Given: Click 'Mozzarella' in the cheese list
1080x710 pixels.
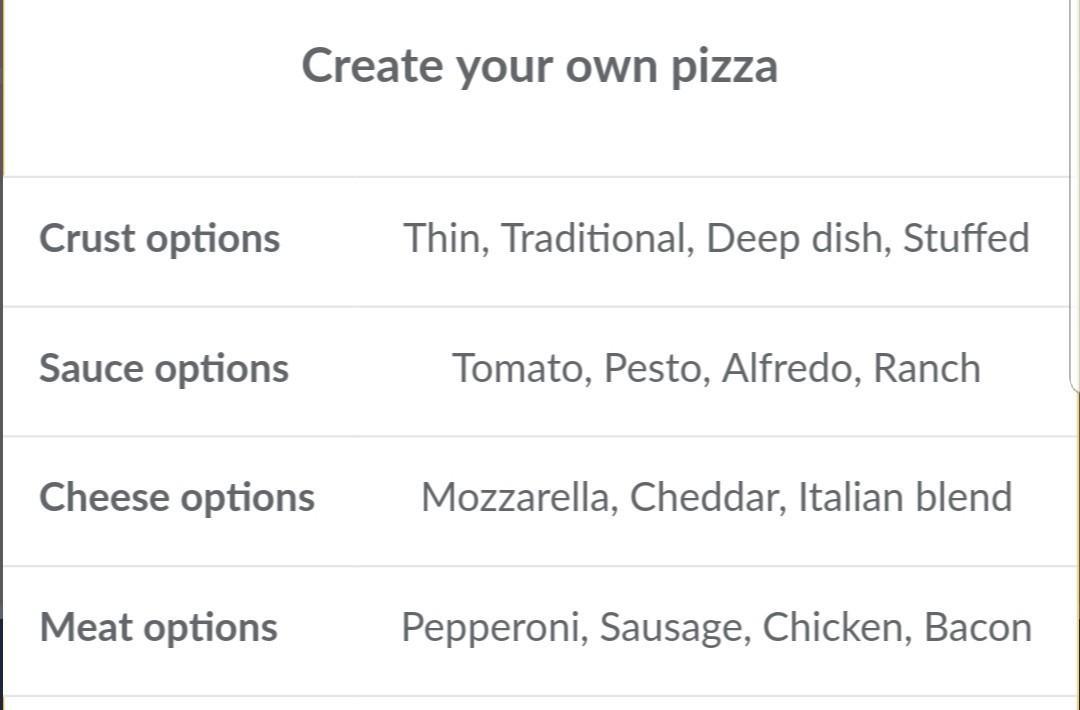Looking at the screenshot, I should click(x=515, y=497).
